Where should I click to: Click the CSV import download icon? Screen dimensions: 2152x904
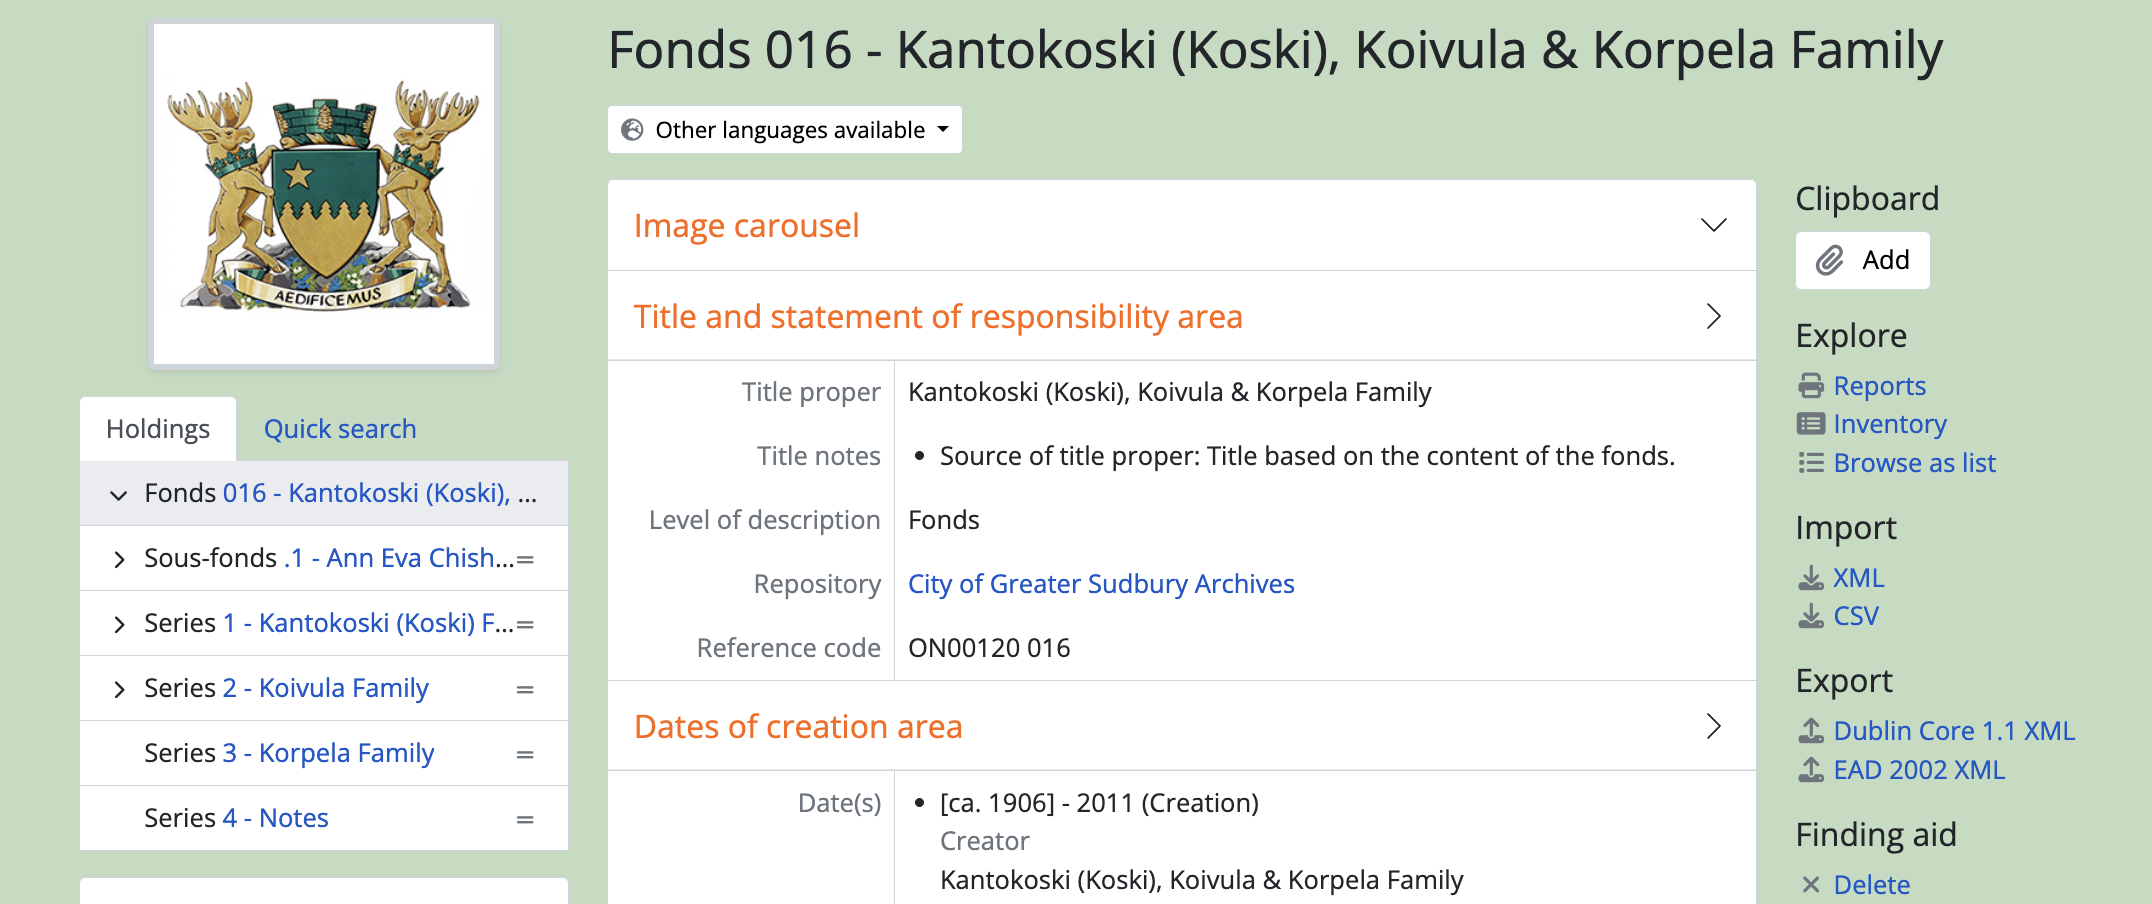pyautogui.click(x=1811, y=616)
